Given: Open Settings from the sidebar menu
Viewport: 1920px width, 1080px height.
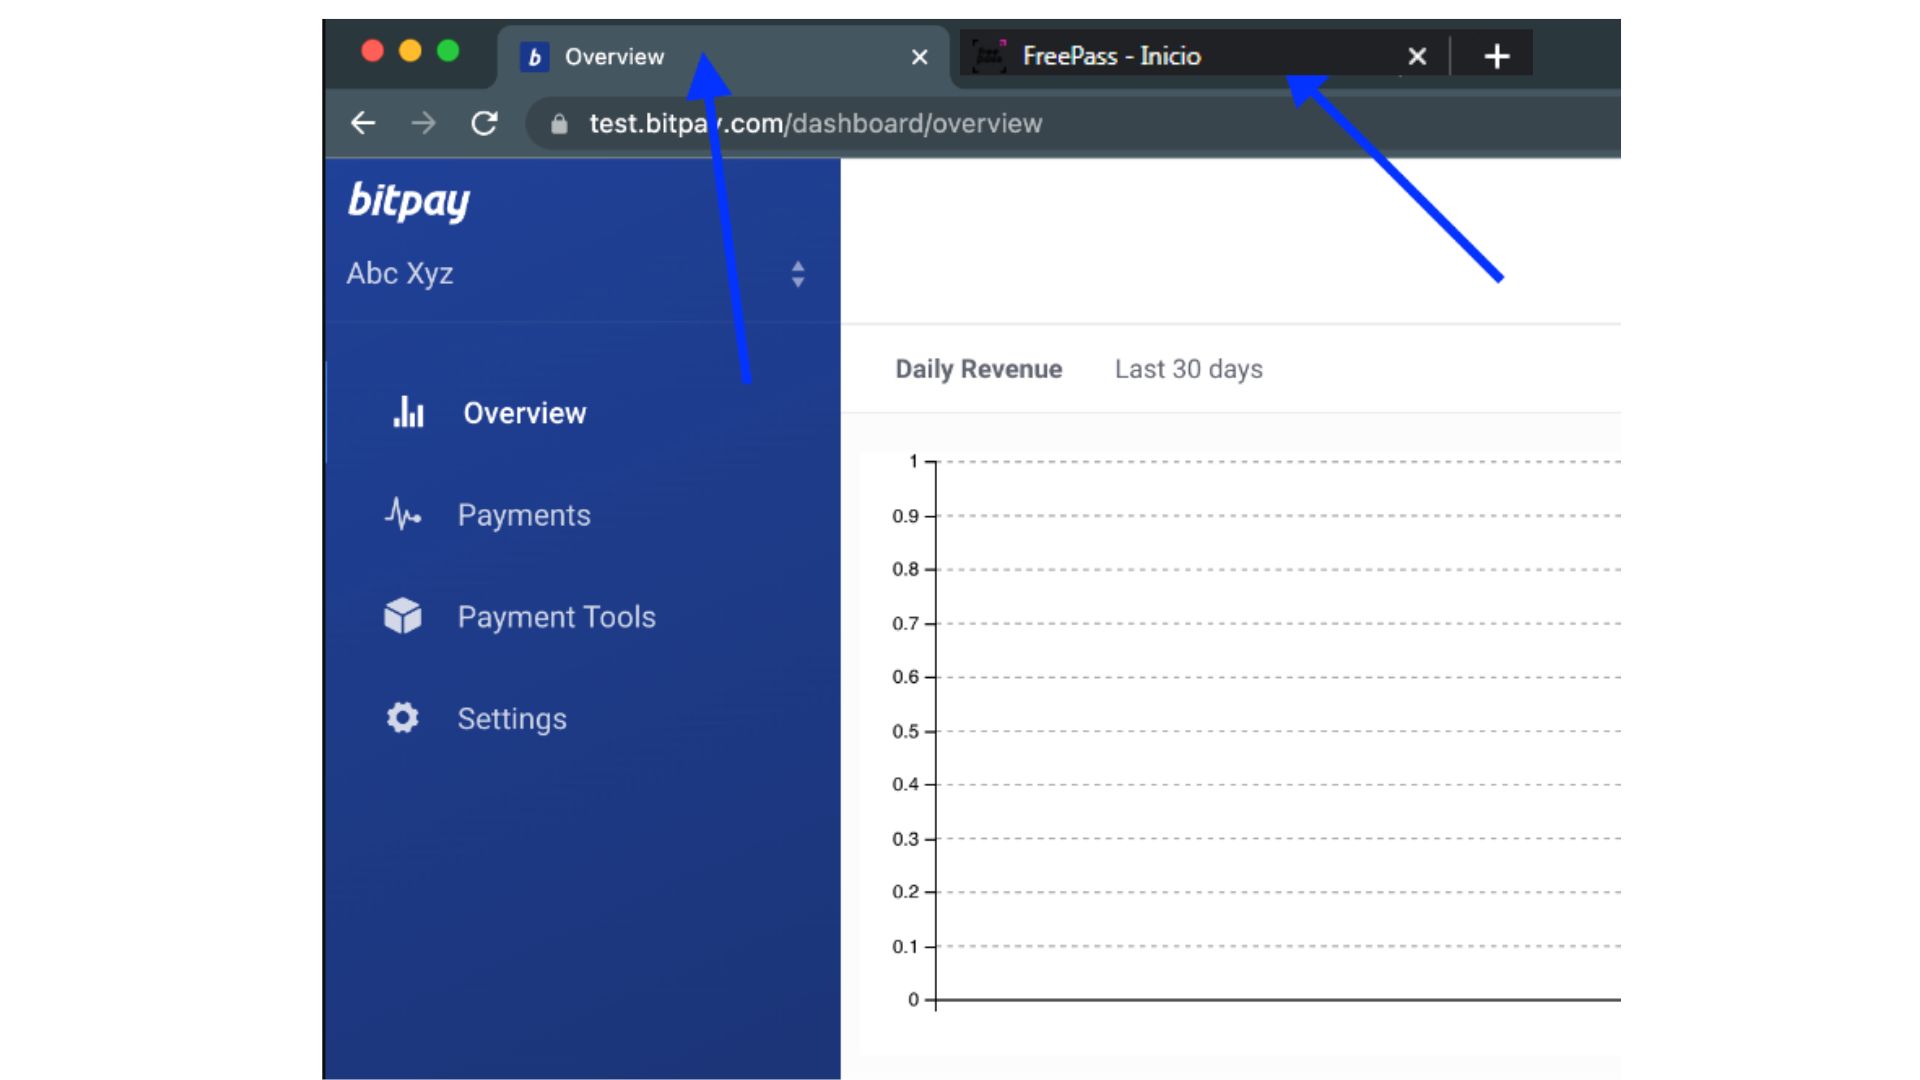Looking at the screenshot, I should 511,718.
